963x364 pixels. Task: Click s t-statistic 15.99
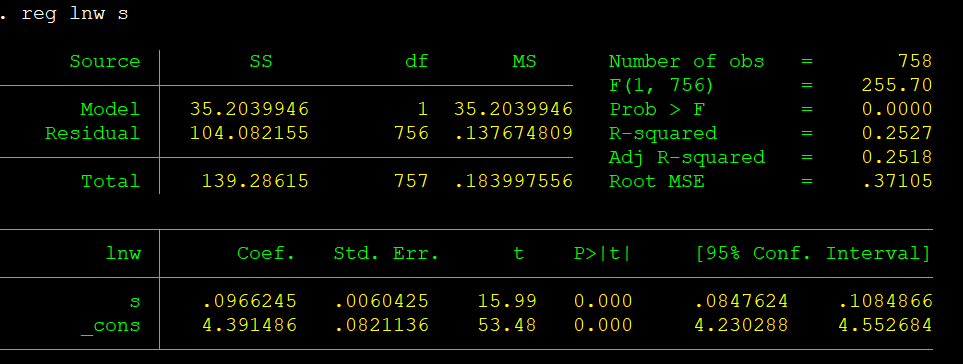point(507,301)
